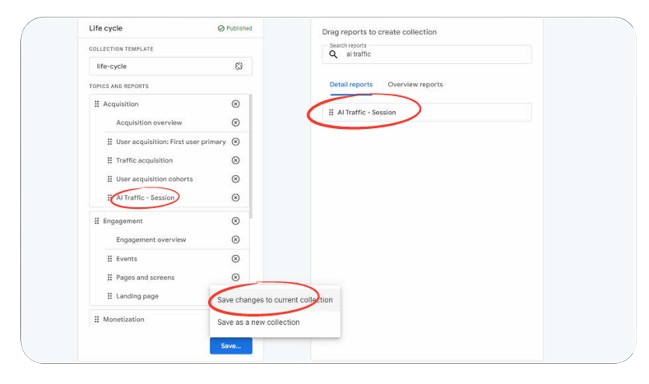Remove the Acquisition topic

(x=236, y=104)
